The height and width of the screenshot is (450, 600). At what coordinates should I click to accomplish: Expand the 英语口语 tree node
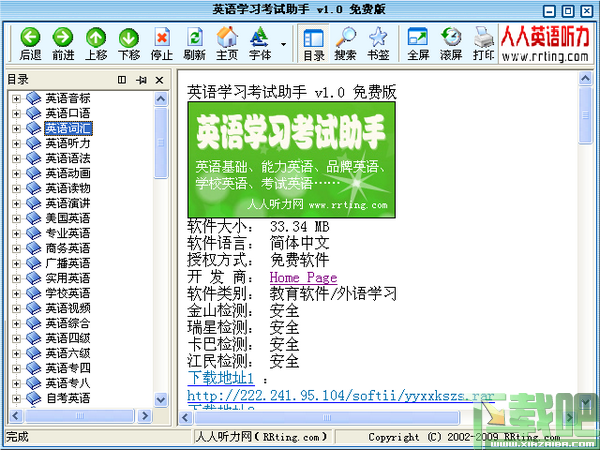pyautogui.click(x=16, y=114)
